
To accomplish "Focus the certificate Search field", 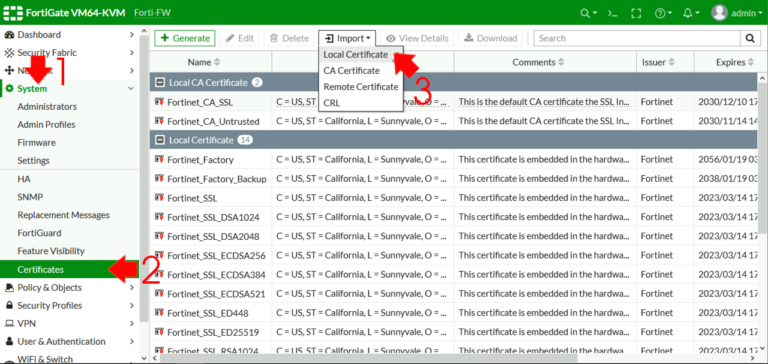I will tap(637, 38).
